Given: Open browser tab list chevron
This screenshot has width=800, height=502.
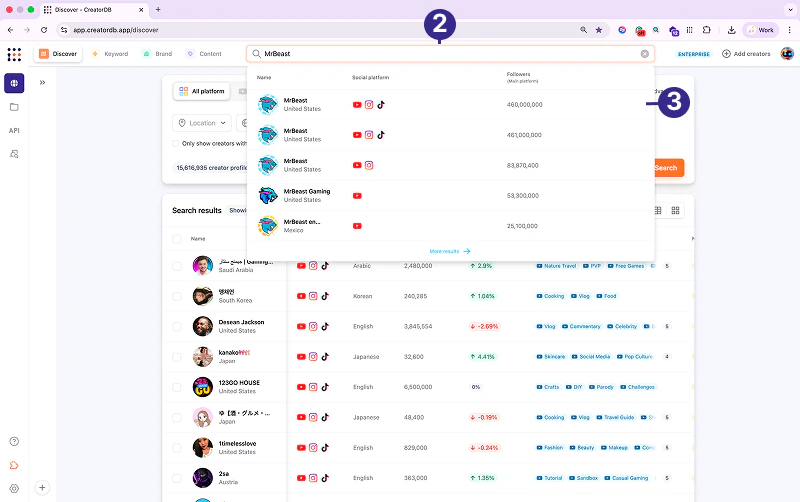Looking at the screenshot, I should (x=790, y=9).
